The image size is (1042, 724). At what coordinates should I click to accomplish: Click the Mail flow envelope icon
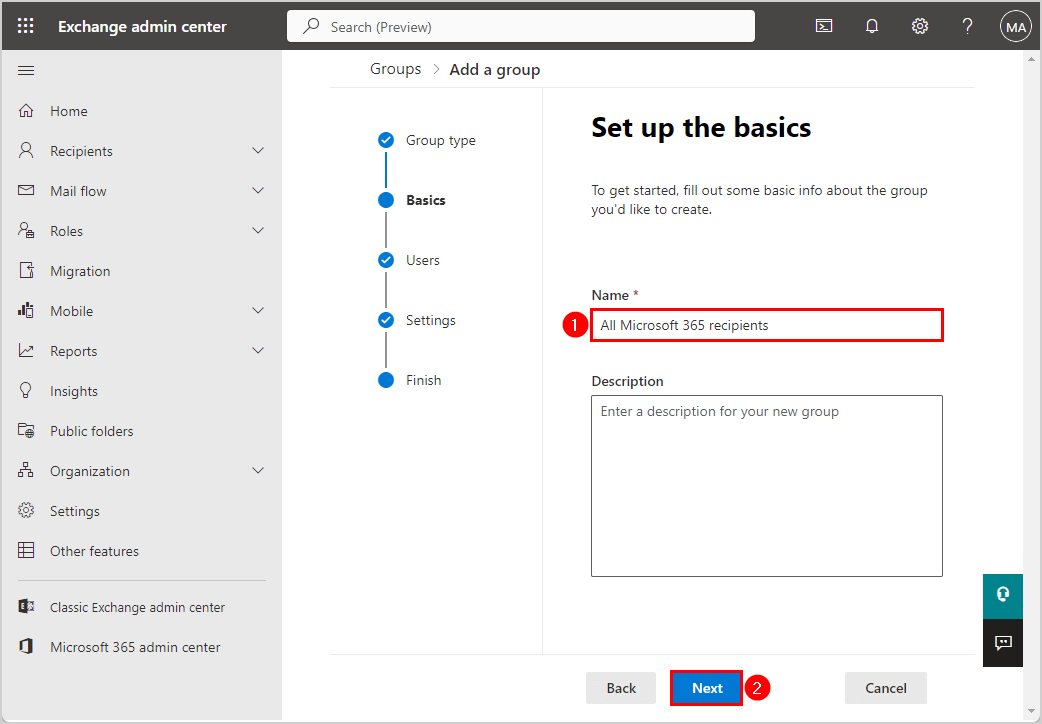(x=26, y=191)
